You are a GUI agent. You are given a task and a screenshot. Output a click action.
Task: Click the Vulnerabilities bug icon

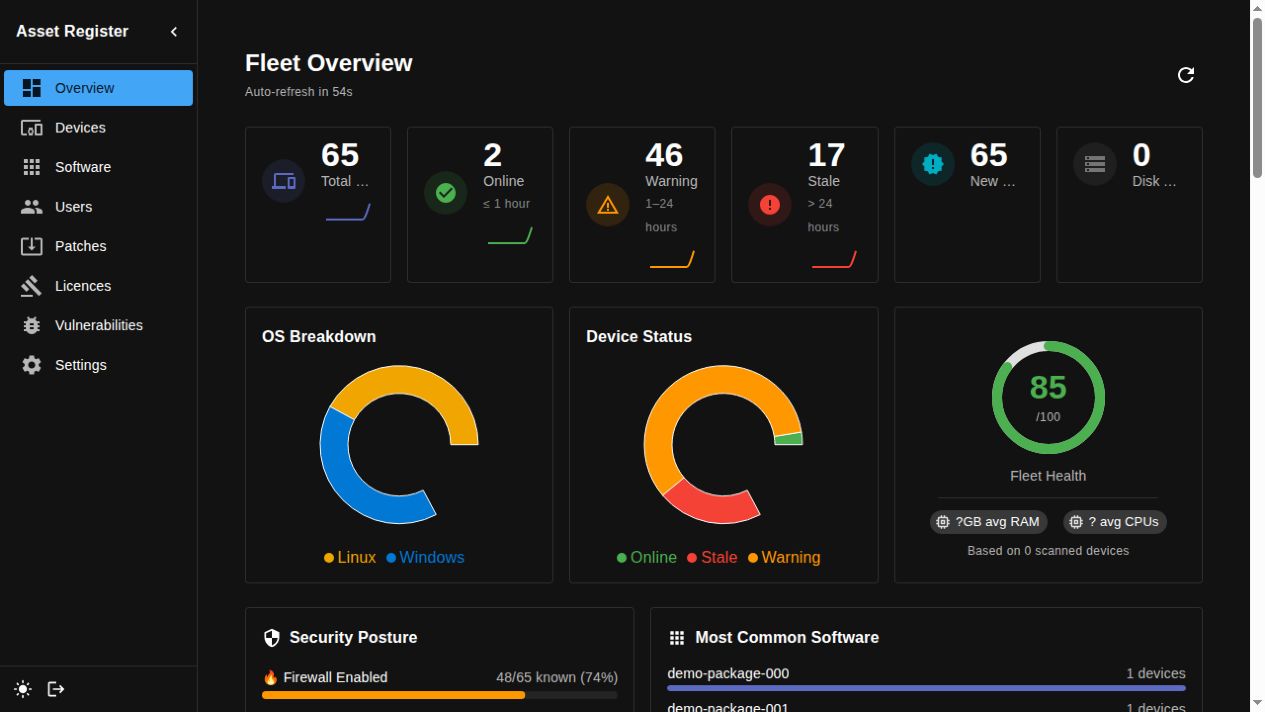pos(32,325)
